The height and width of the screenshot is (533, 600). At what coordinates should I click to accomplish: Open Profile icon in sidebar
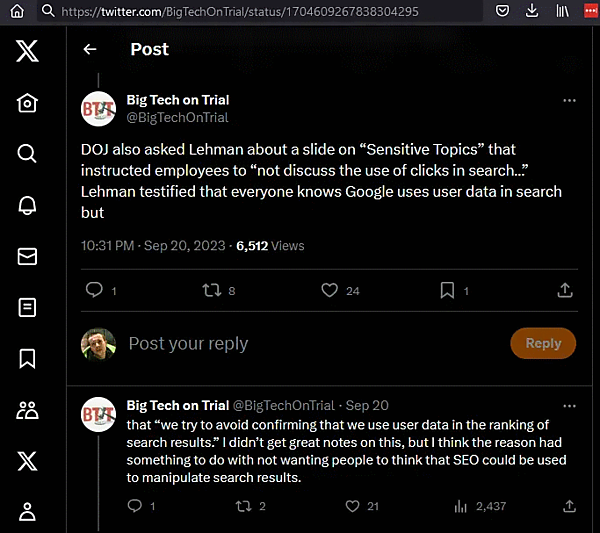coord(27,511)
